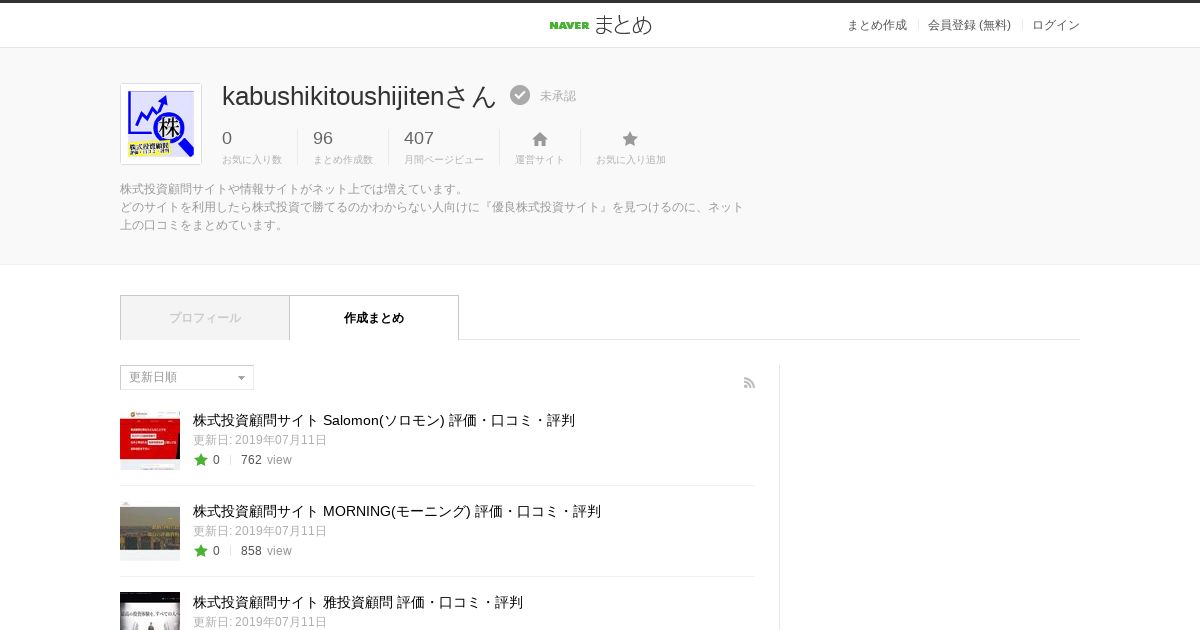Click the Salomon article thumbnail
This screenshot has width=1200, height=630.
point(150,440)
